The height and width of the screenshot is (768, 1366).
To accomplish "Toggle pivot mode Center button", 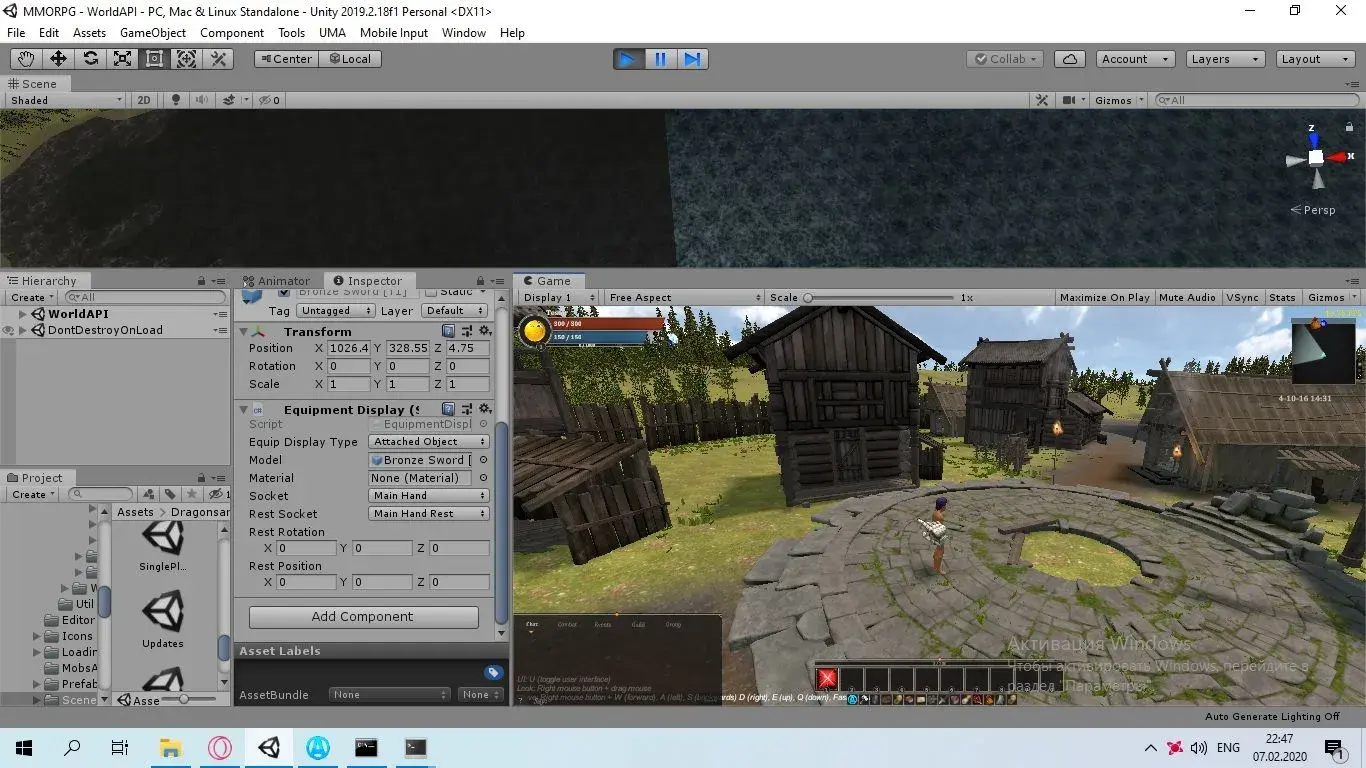I will [x=286, y=59].
